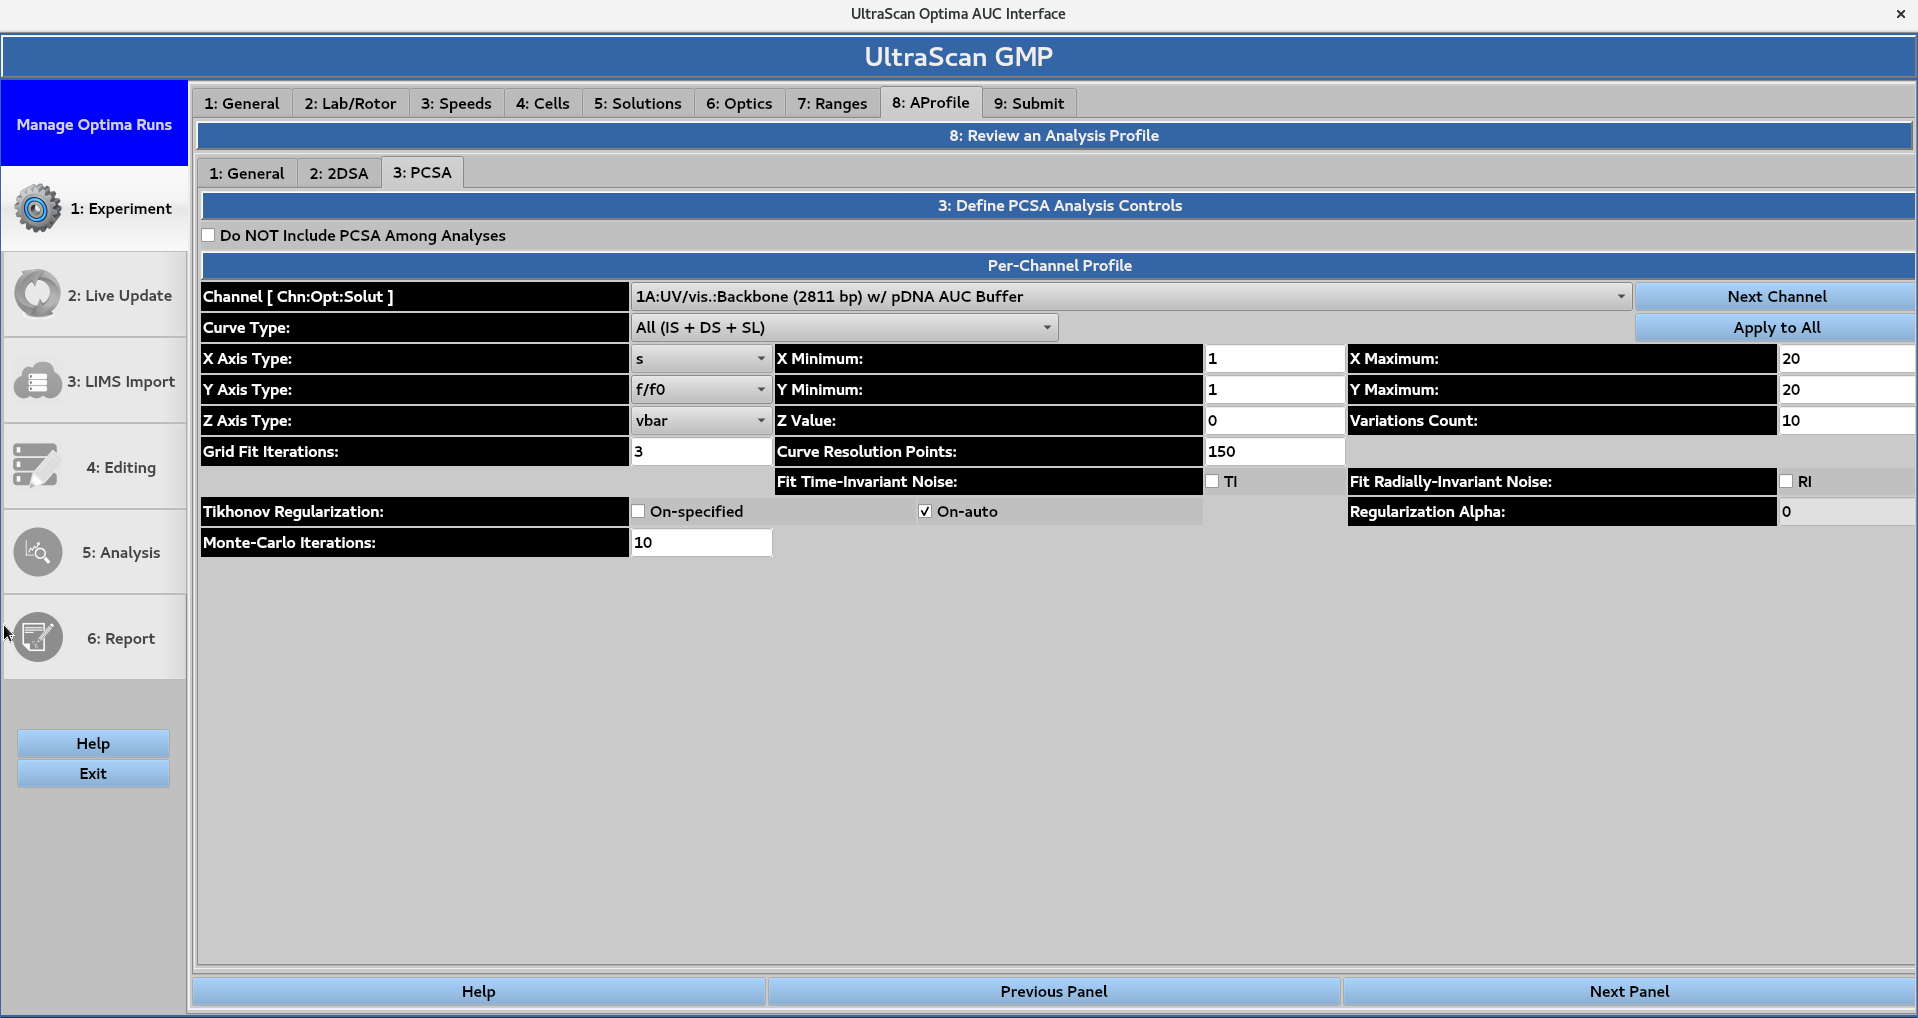Open Live Update via its circular icon
This screenshot has width=1918, height=1018.
(x=37, y=294)
